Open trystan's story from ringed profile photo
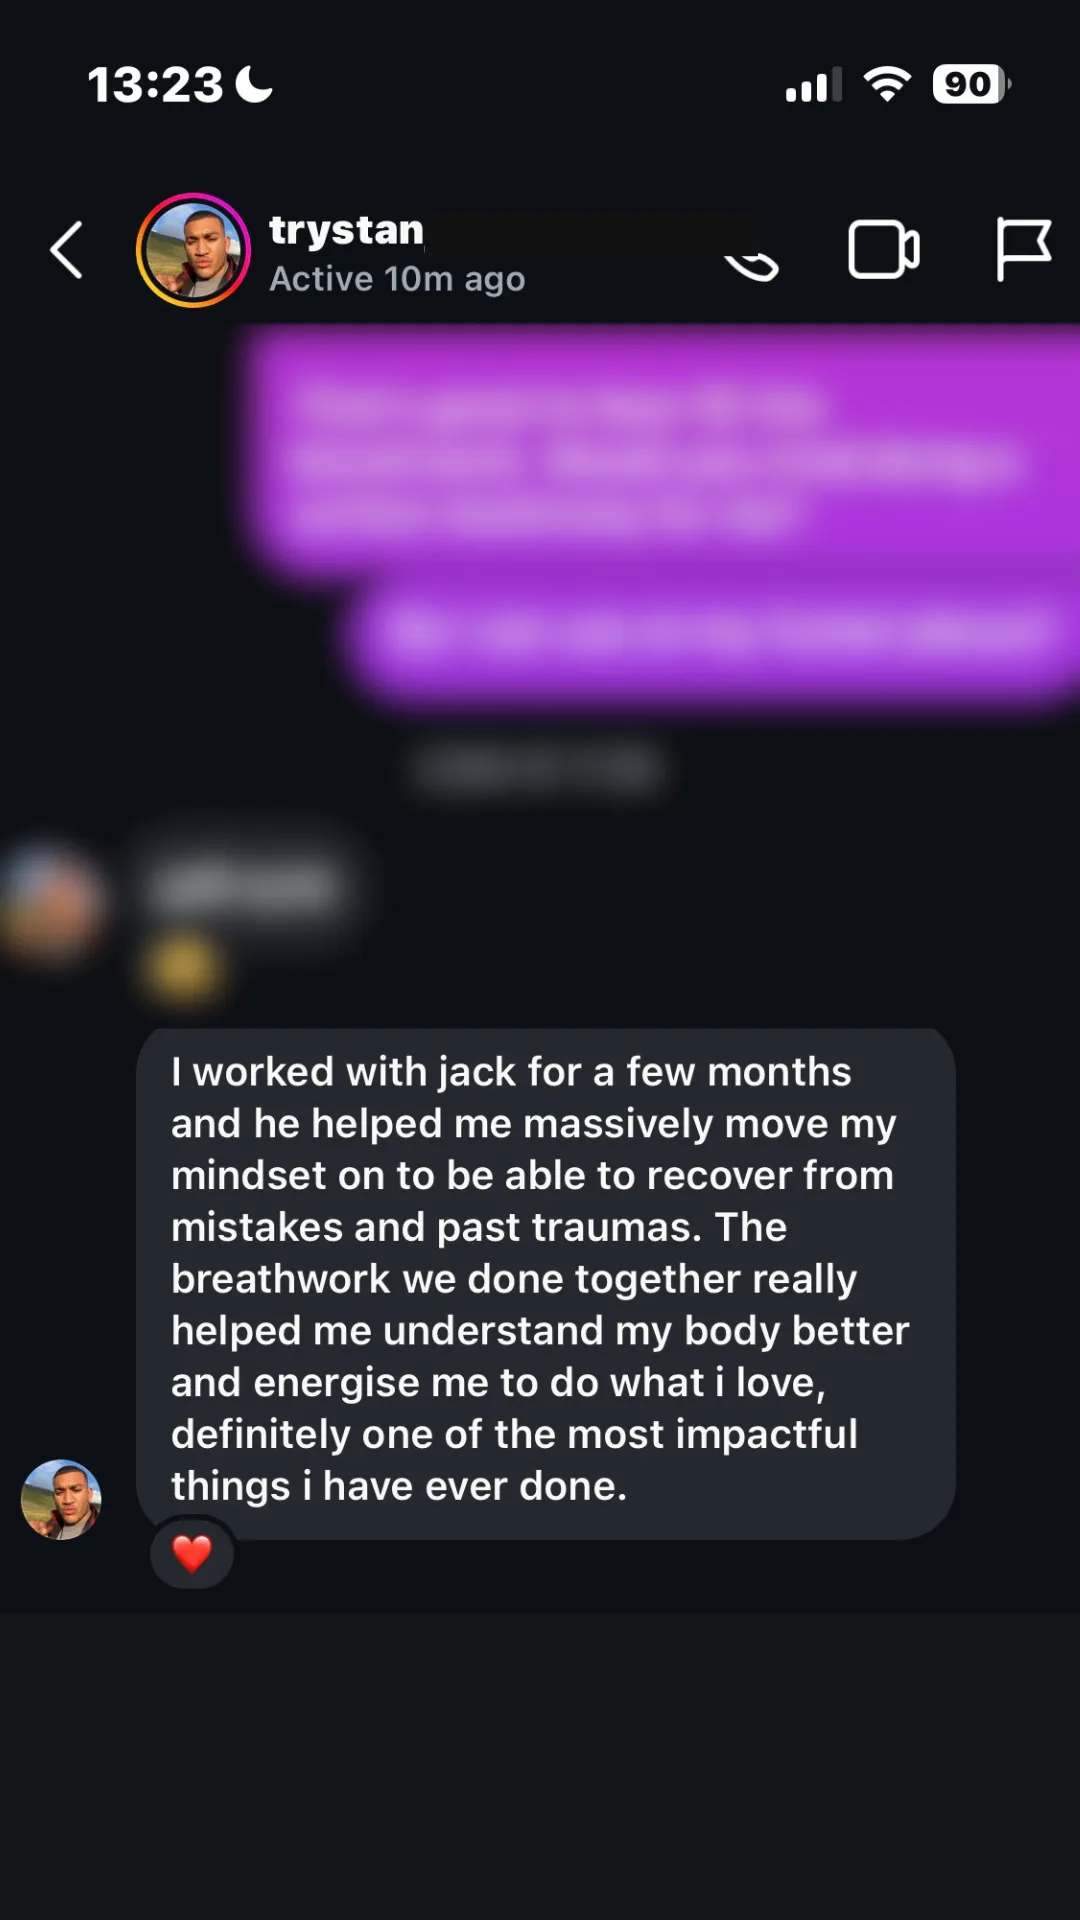The image size is (1080, 1920). tap(193, 250)
